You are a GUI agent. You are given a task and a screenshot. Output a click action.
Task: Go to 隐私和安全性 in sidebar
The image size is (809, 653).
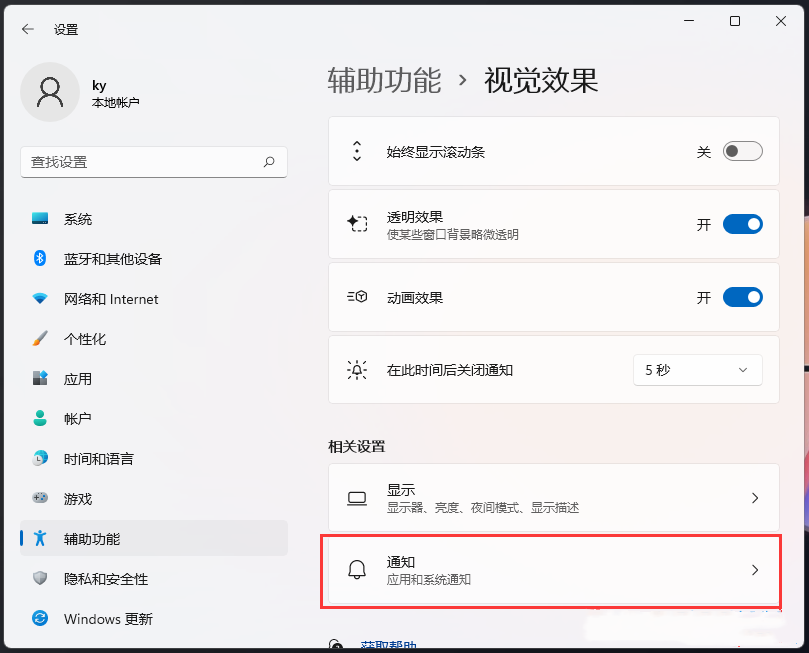(x=106, y=579)
